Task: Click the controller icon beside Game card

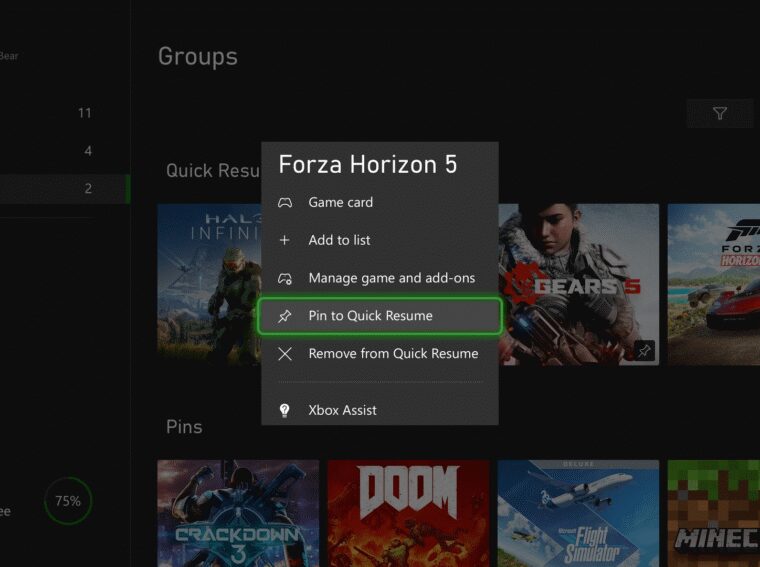Action: point(285,203)
